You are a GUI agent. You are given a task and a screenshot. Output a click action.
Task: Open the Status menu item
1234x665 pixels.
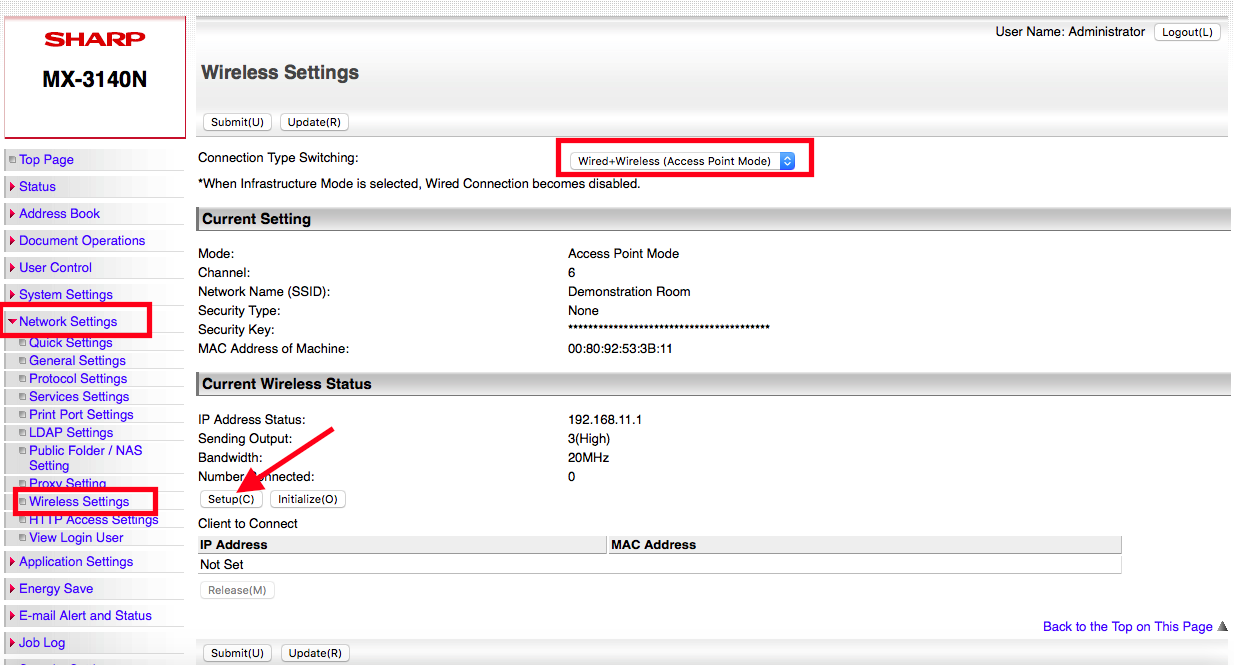pyautogui.click(x=37, y=187)
